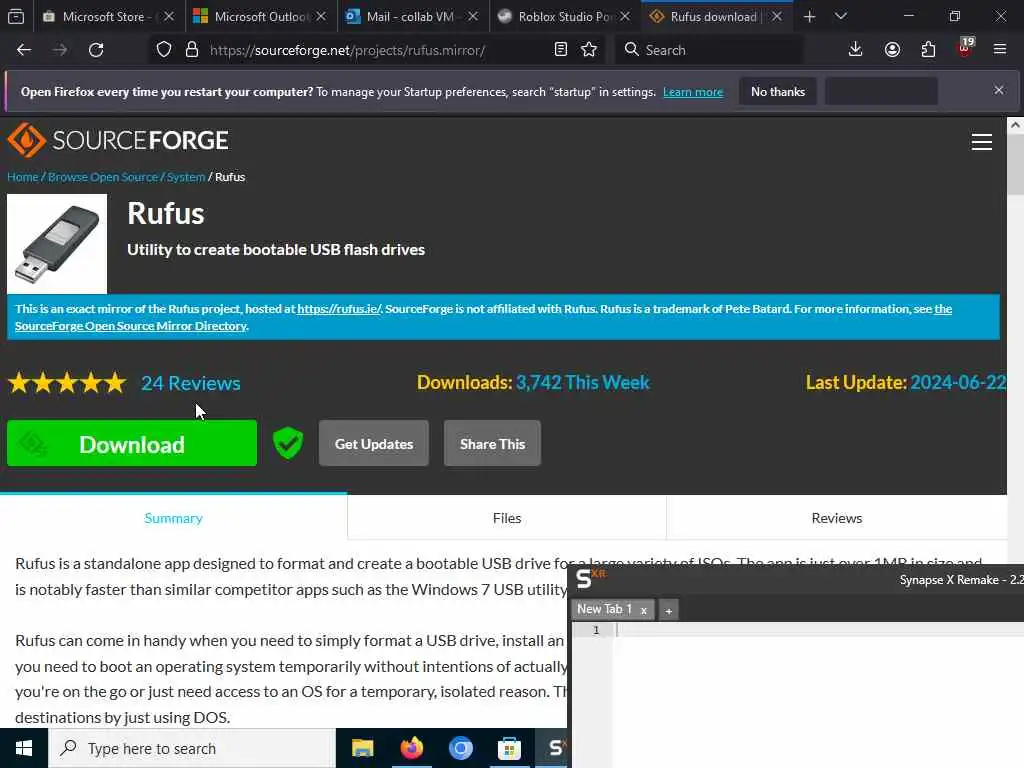Go back using the browser back arrow

click(24, 50)
